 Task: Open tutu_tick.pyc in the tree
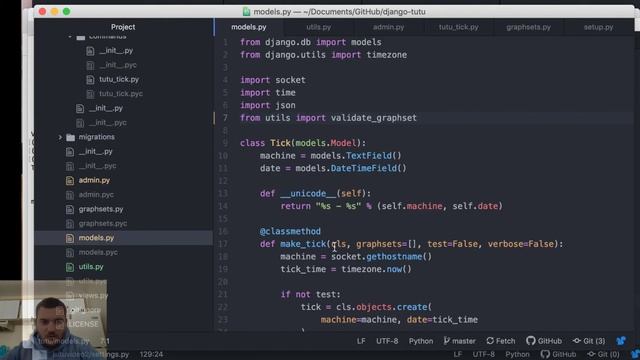(121, 94)
